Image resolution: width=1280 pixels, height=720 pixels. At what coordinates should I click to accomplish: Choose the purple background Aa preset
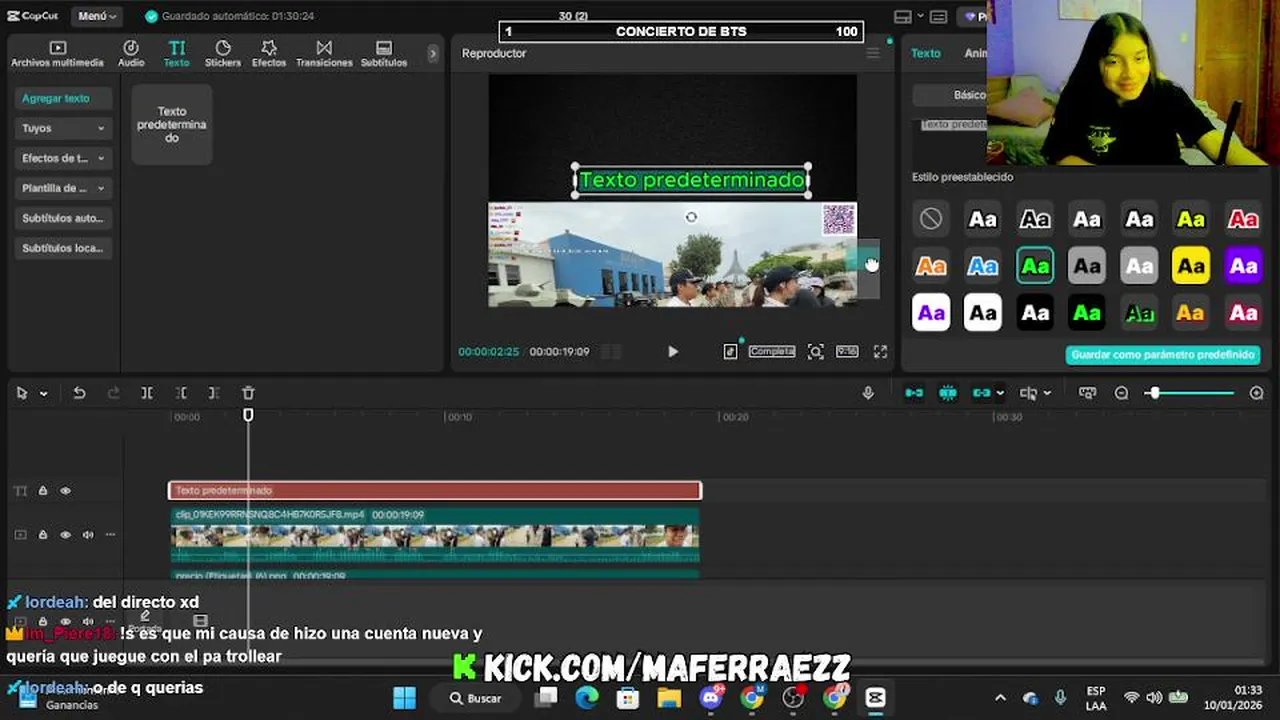[x=1243, y=266]
